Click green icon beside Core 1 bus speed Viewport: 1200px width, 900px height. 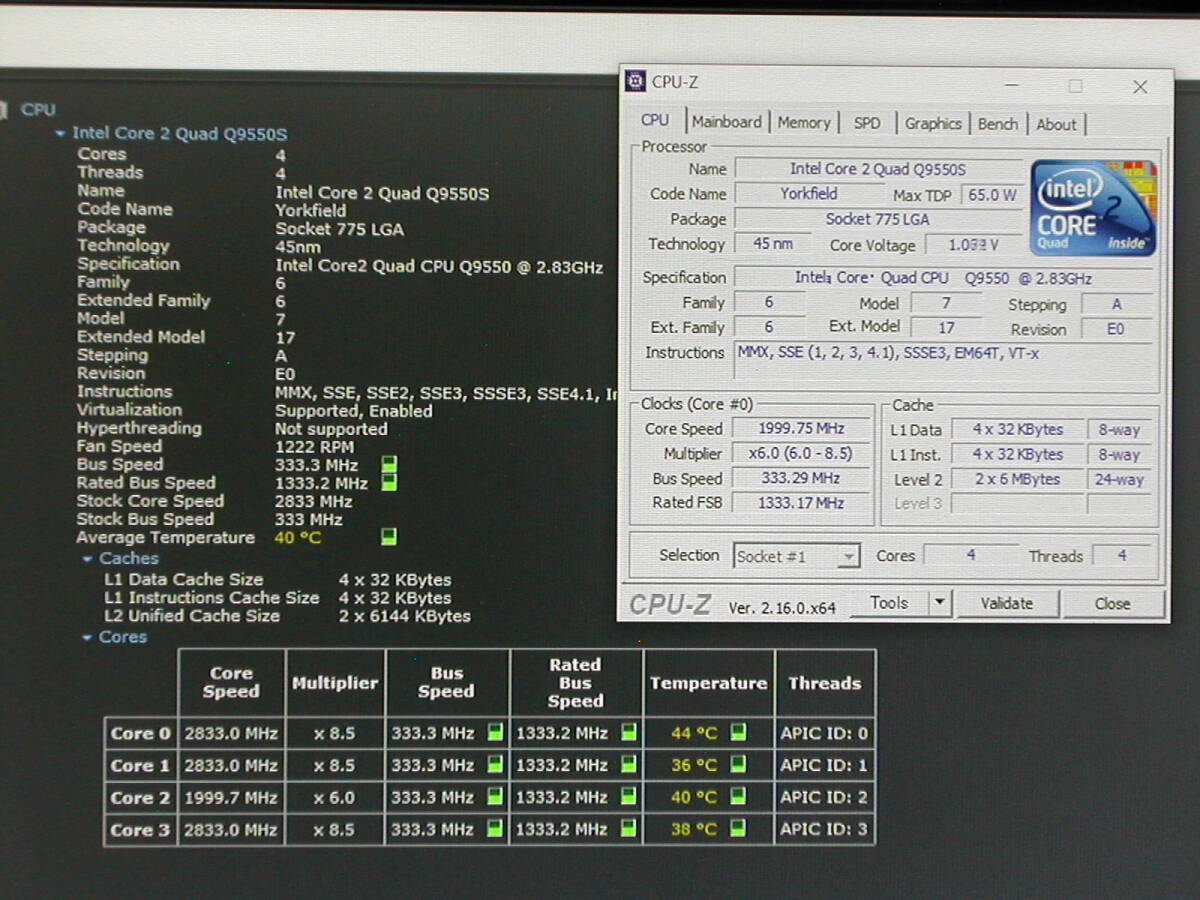click(x=495, y=765)
